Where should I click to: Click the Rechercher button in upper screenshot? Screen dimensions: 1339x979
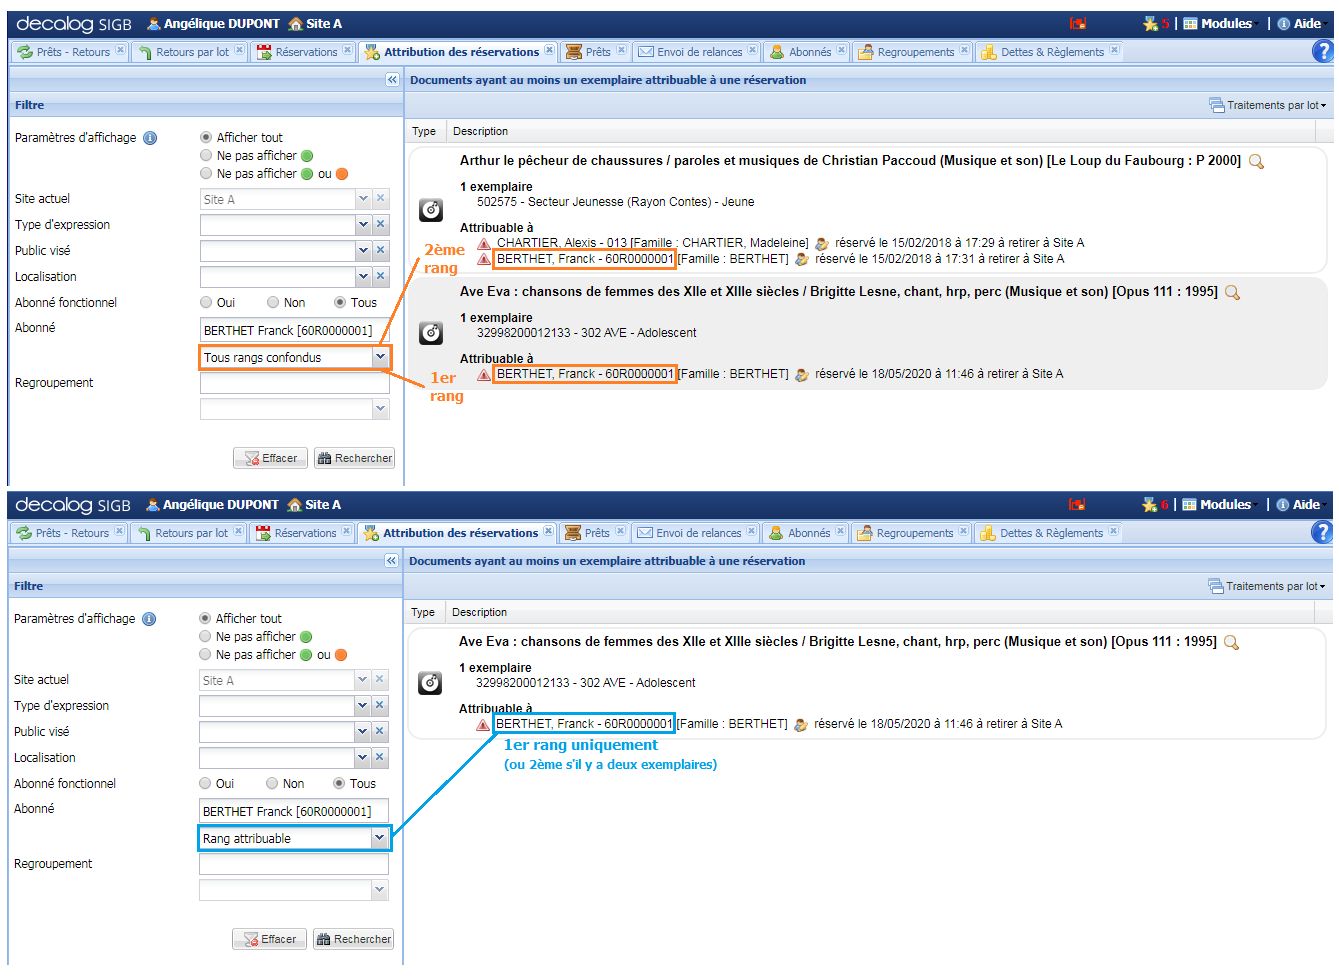pos(354,458)
